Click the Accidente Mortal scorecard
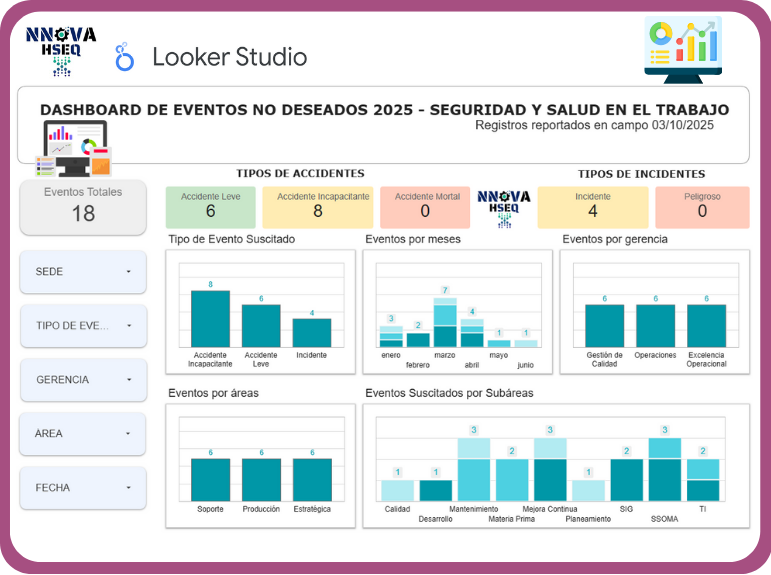 coord(427,206)
